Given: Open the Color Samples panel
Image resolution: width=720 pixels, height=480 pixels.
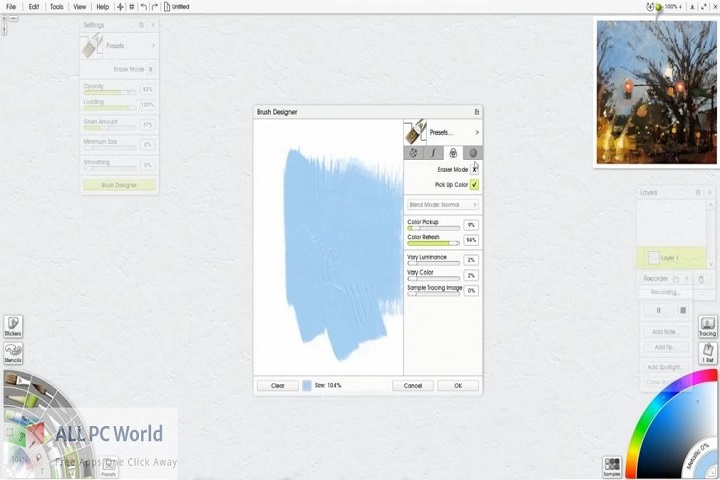Looking at the screenshot, I should (x=612, y=467).
